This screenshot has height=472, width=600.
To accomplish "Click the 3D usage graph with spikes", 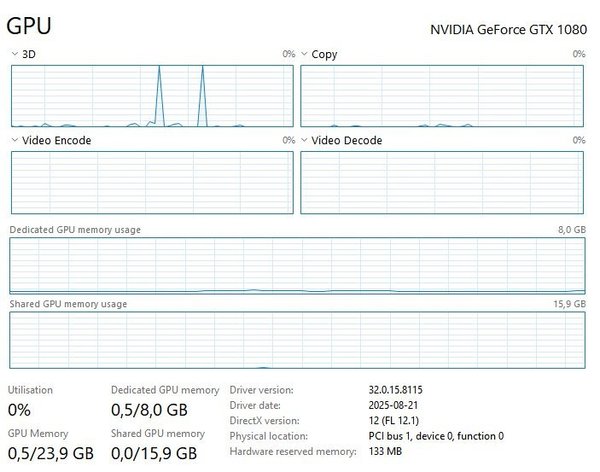I will coord(153,96).
